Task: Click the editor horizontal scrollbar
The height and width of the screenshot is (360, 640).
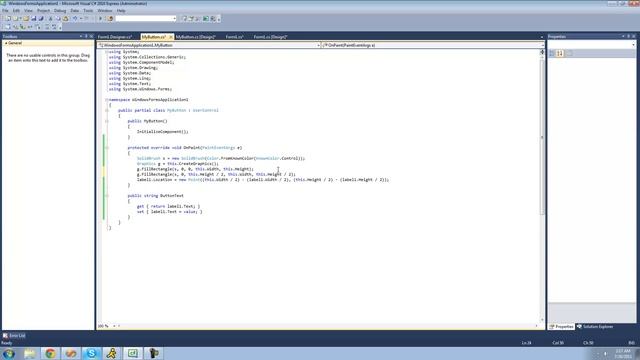Action: 327,326
